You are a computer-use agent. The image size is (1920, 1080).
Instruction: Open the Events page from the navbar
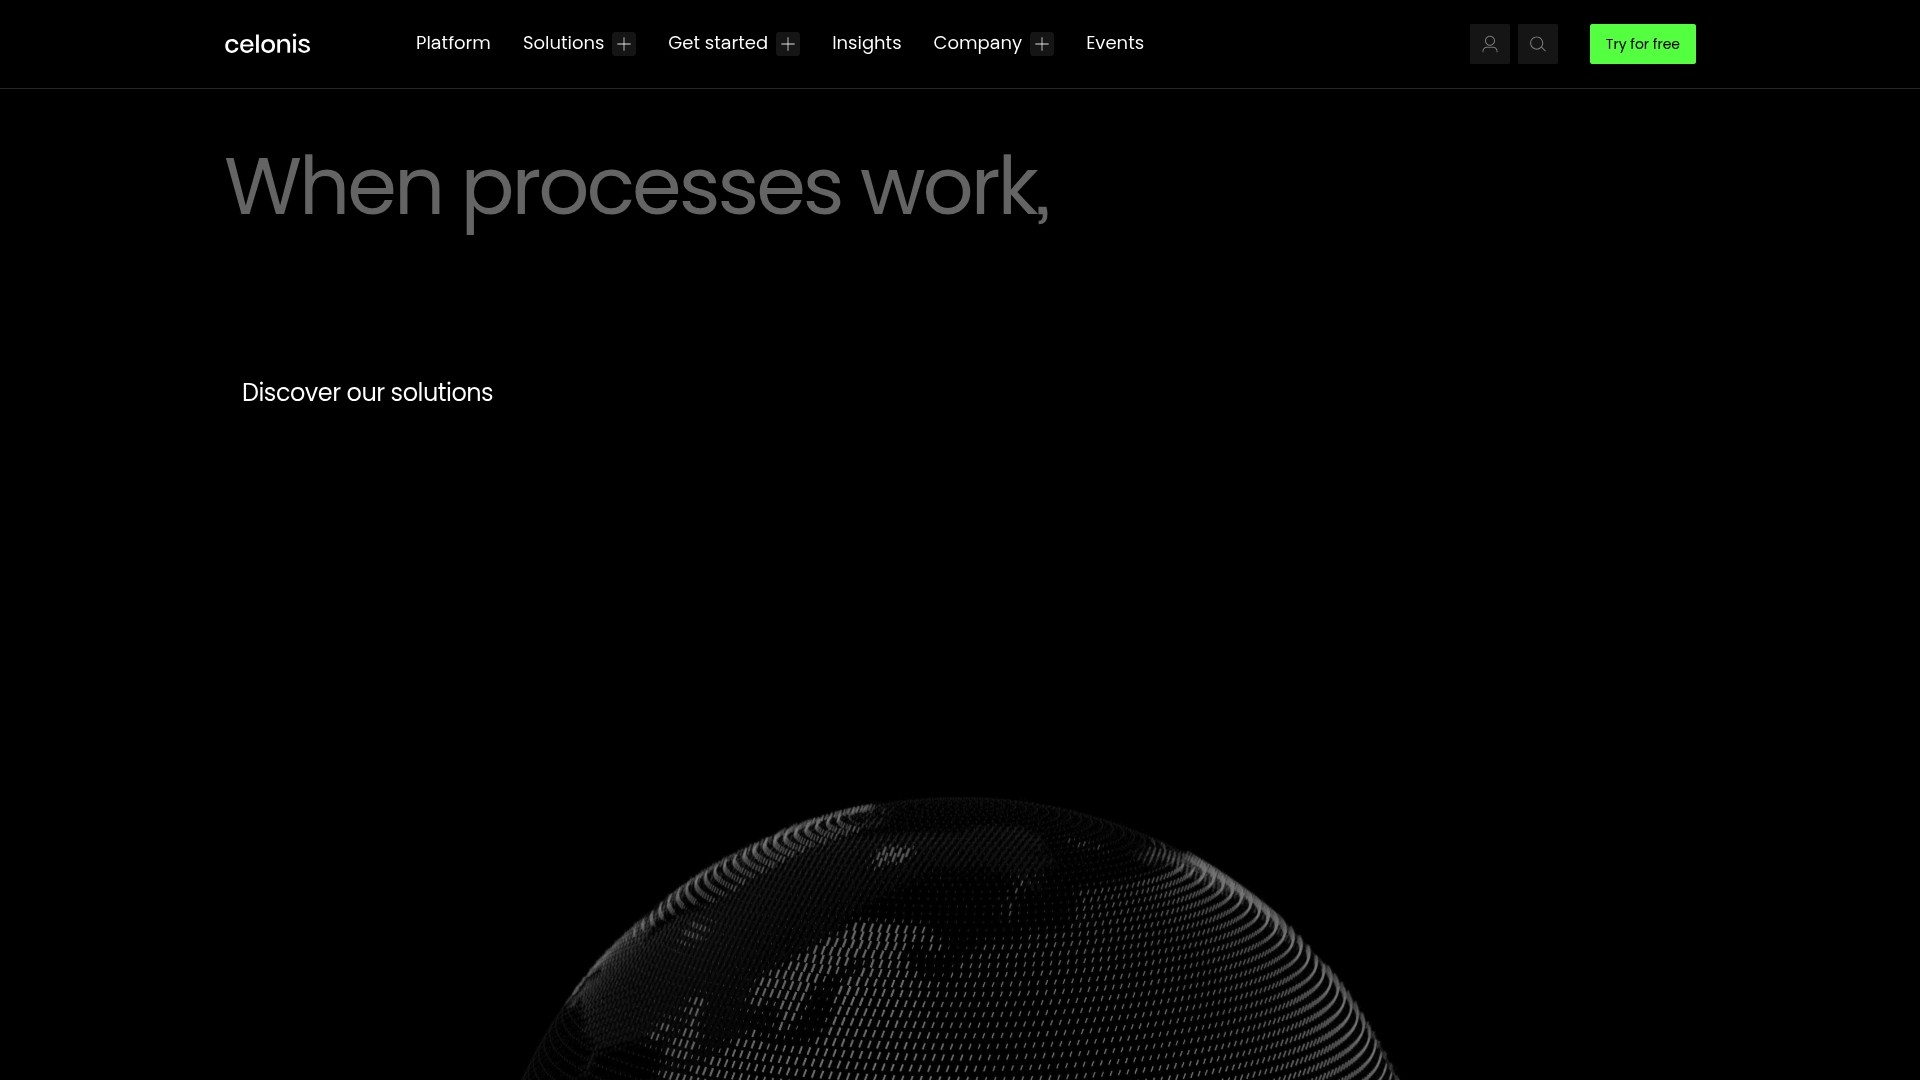tap(1114, 43)
